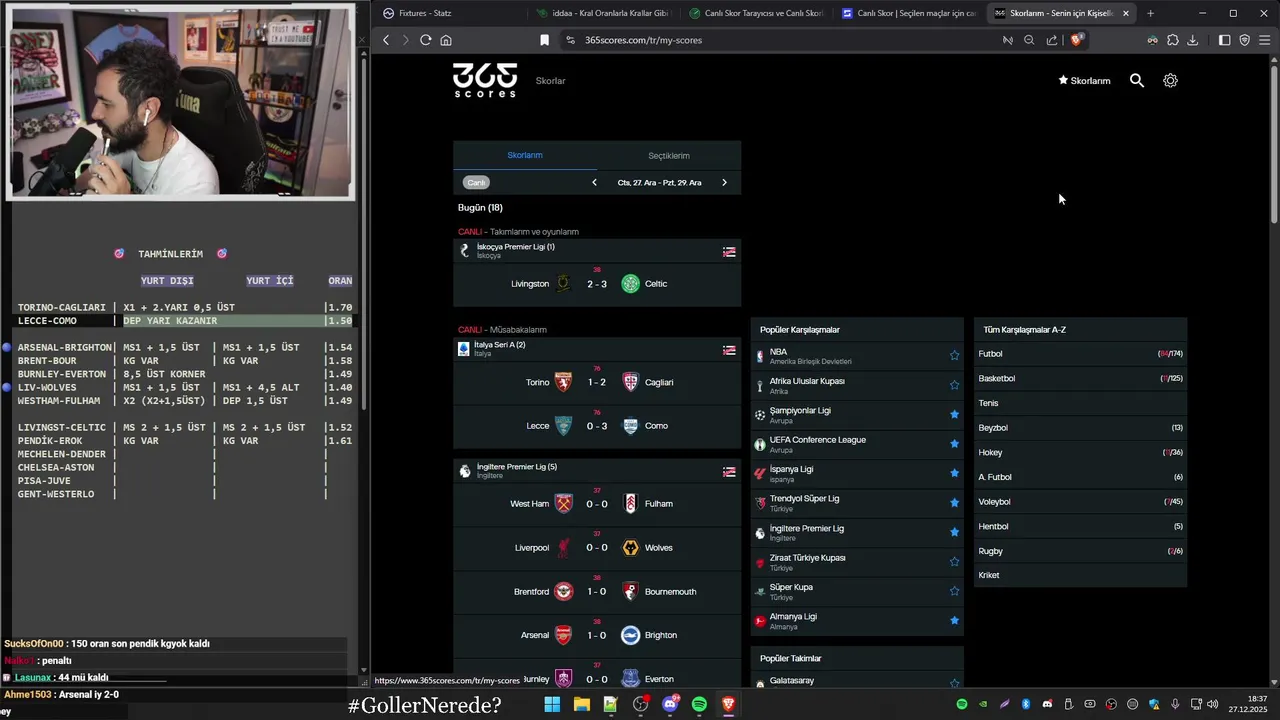Toggle favorite star for Afrika Uluslar Kupası
The image size is (1280, 720).
pyautogui.click(x=954, y=385)
